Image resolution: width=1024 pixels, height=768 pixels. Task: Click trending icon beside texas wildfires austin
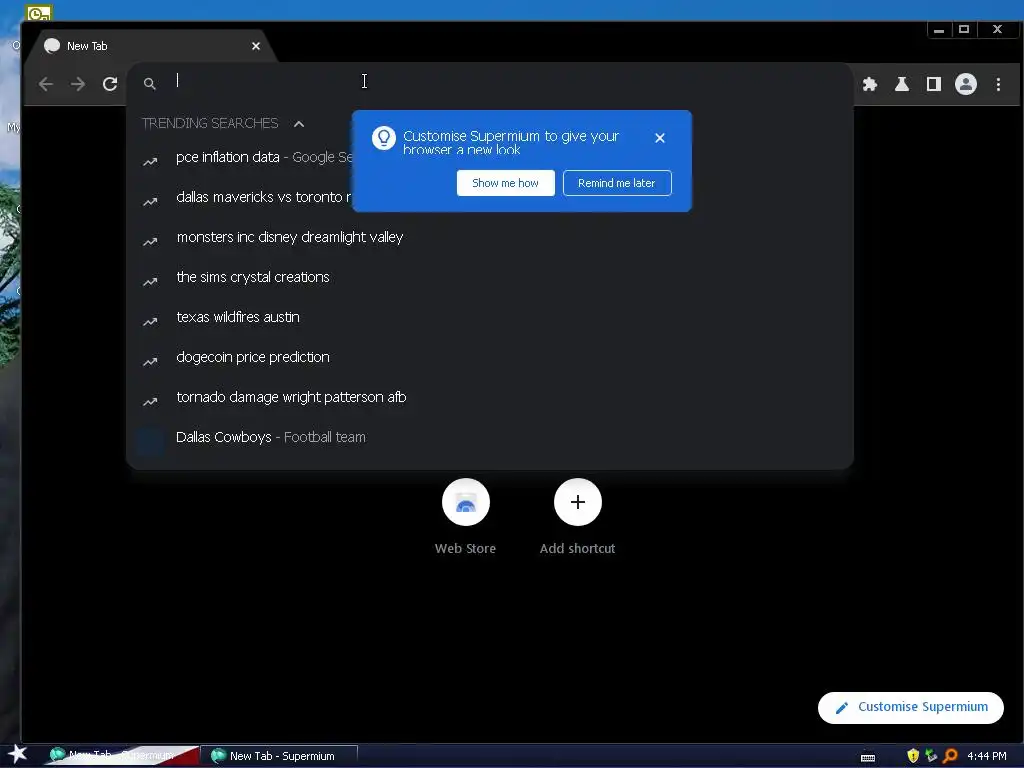tap(150, 321)
